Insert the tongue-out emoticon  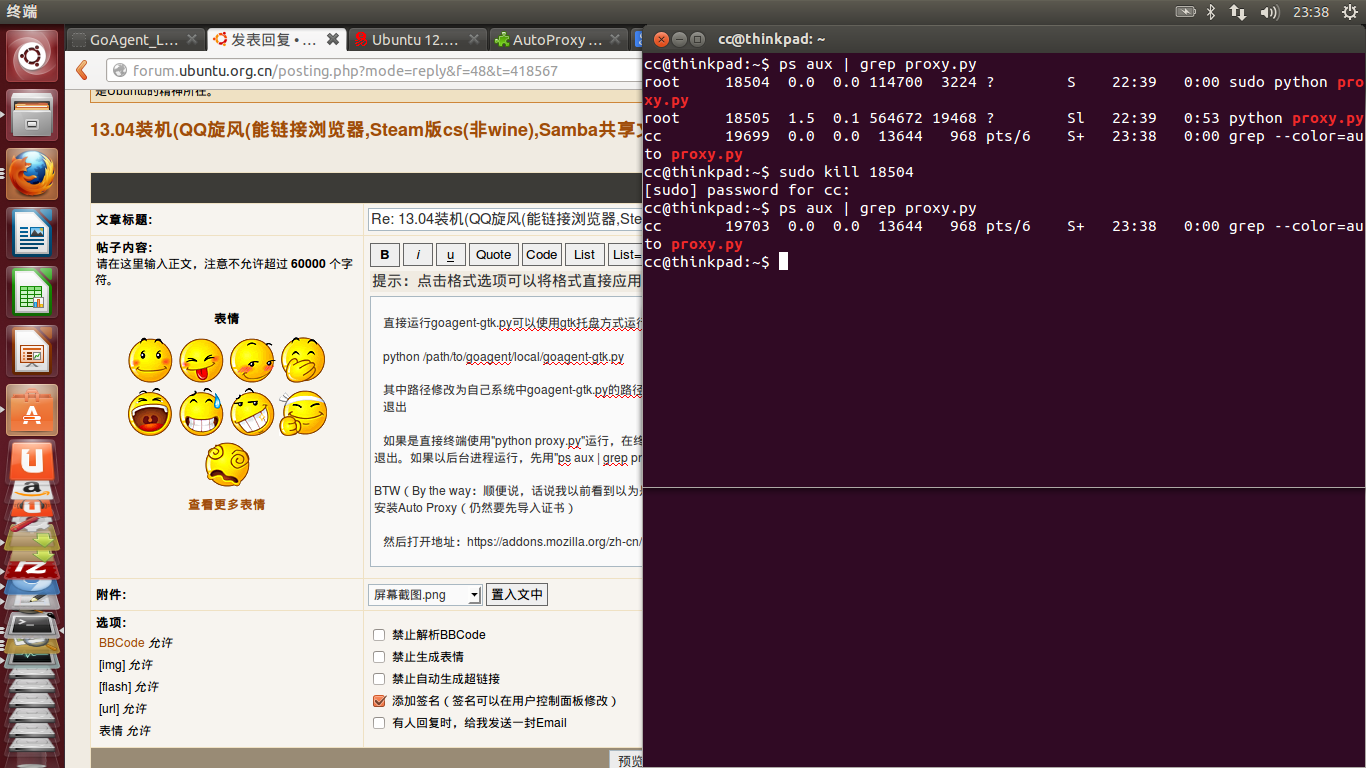click(x=201, y=360)
